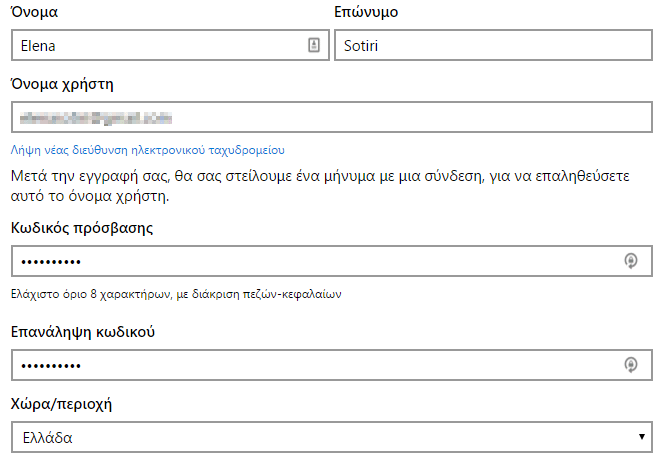Click the Όνομα χρήστη label
This screenshot has width=662, height=462.
pyautogui.click(x=62, y=84)
